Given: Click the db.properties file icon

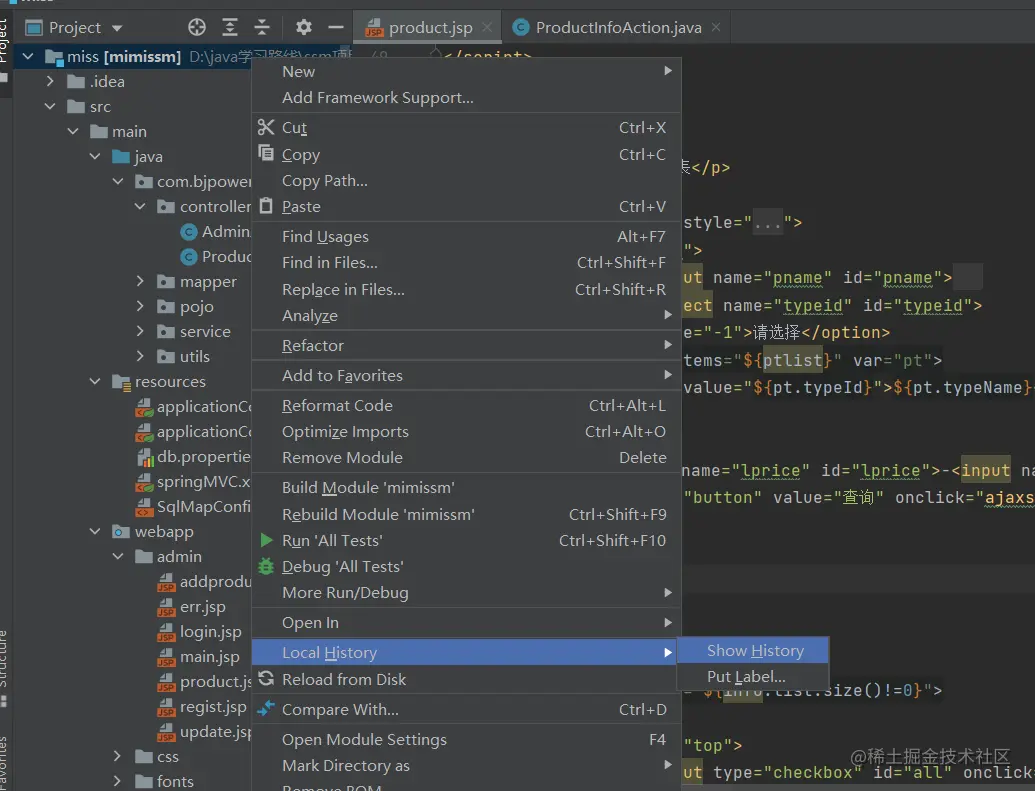Looking at the screenshot, I should click(x=145, y=457).
